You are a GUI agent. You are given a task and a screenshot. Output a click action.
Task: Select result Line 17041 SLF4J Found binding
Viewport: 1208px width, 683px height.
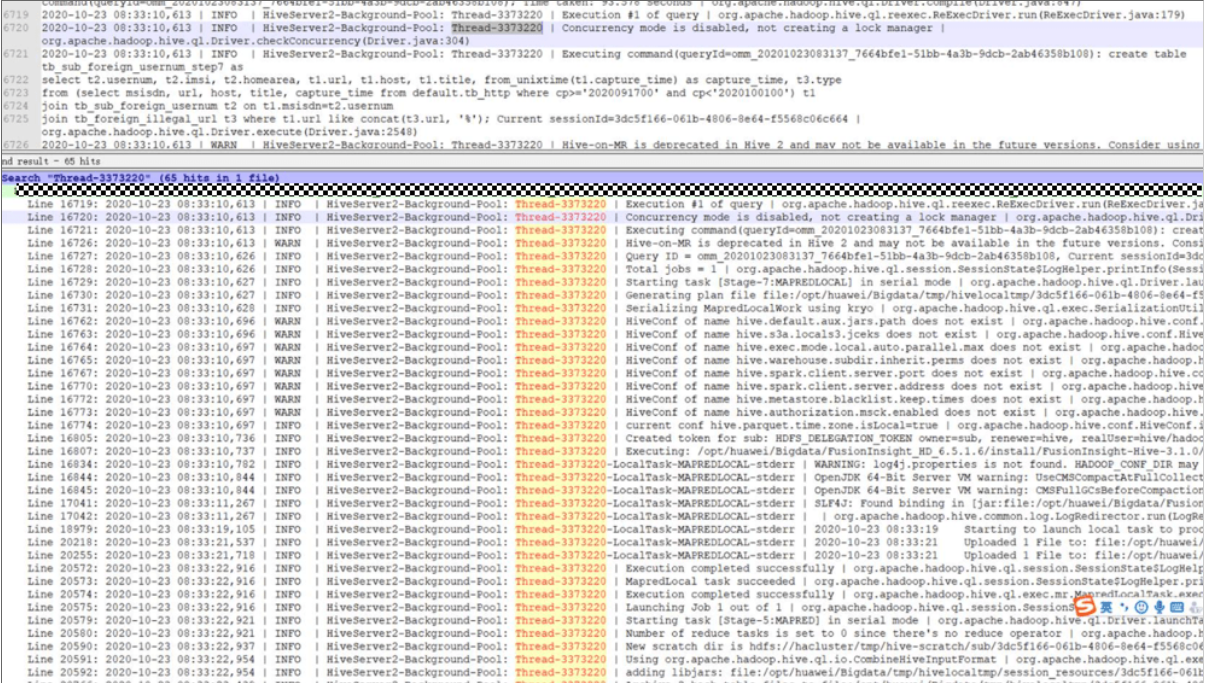(604, 503)
